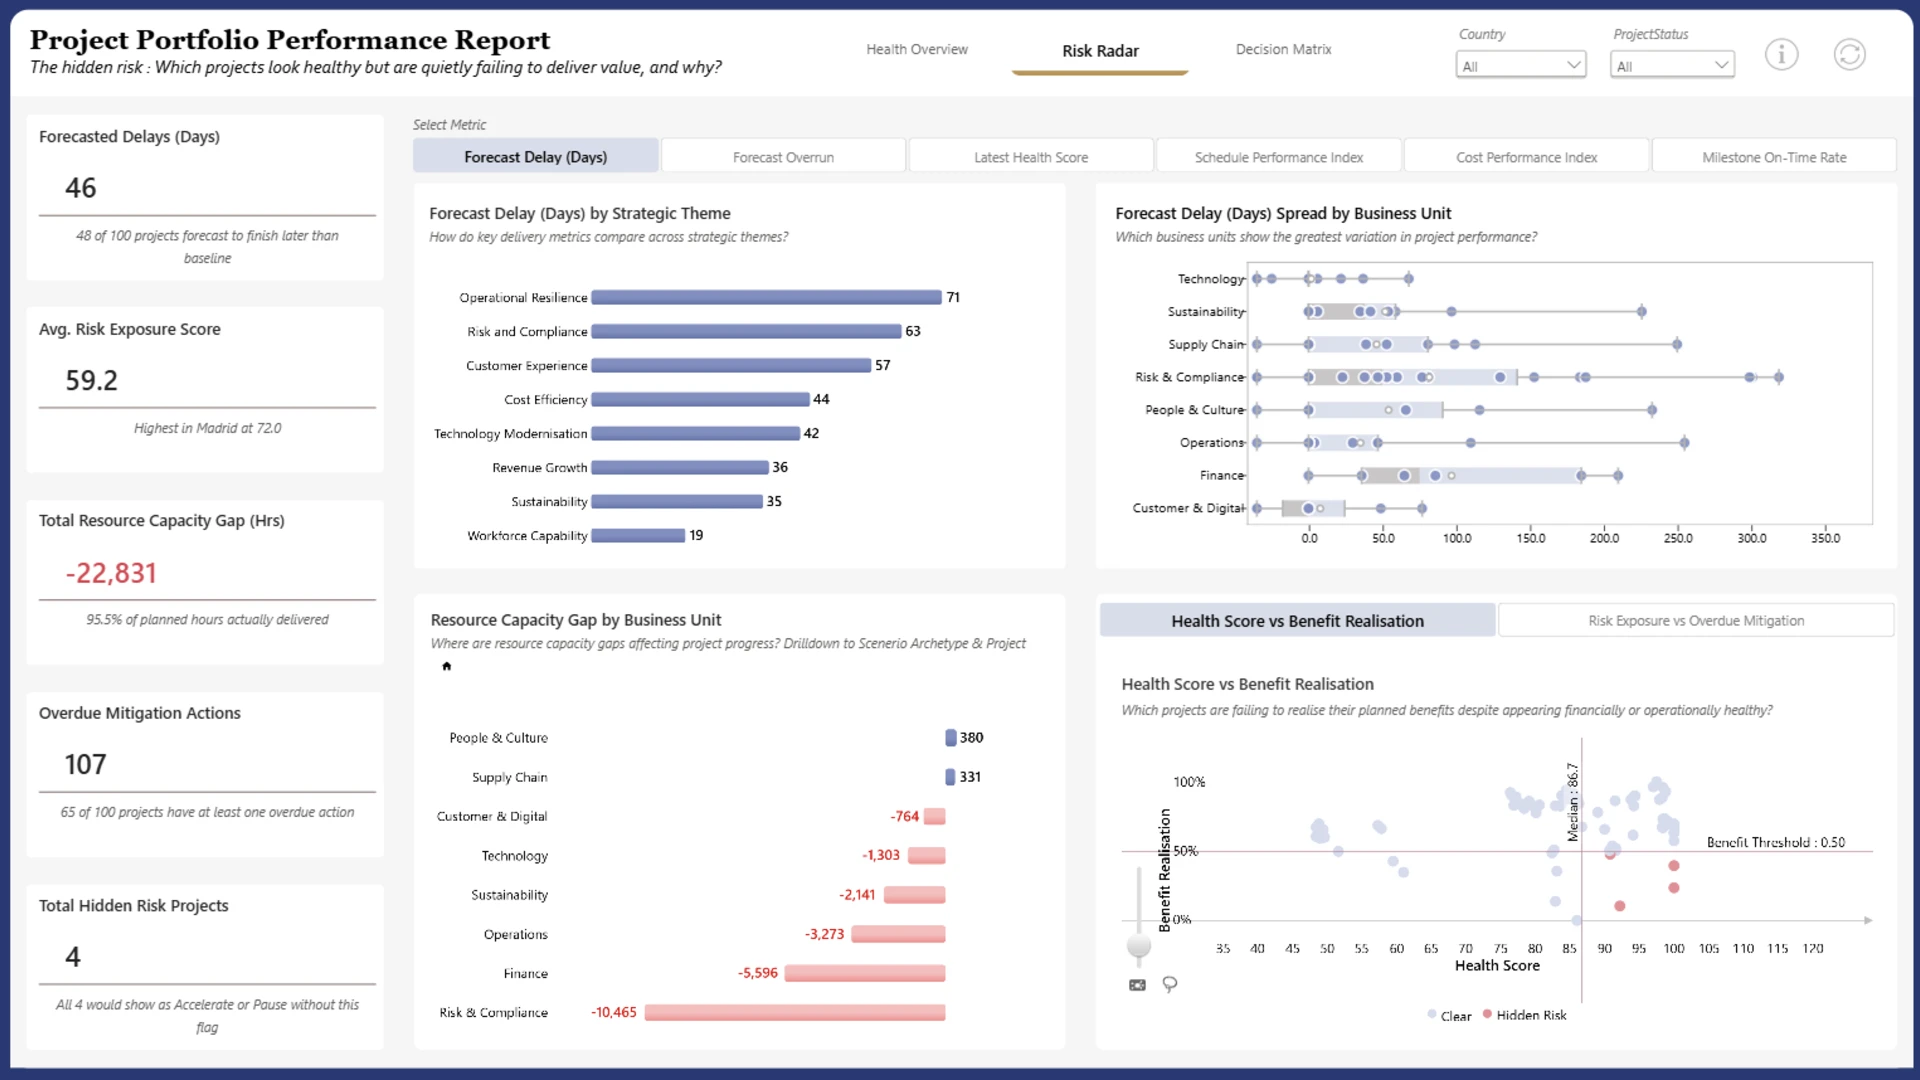Open the report information icon
1920x1080 pixels.
(1781, 54)
